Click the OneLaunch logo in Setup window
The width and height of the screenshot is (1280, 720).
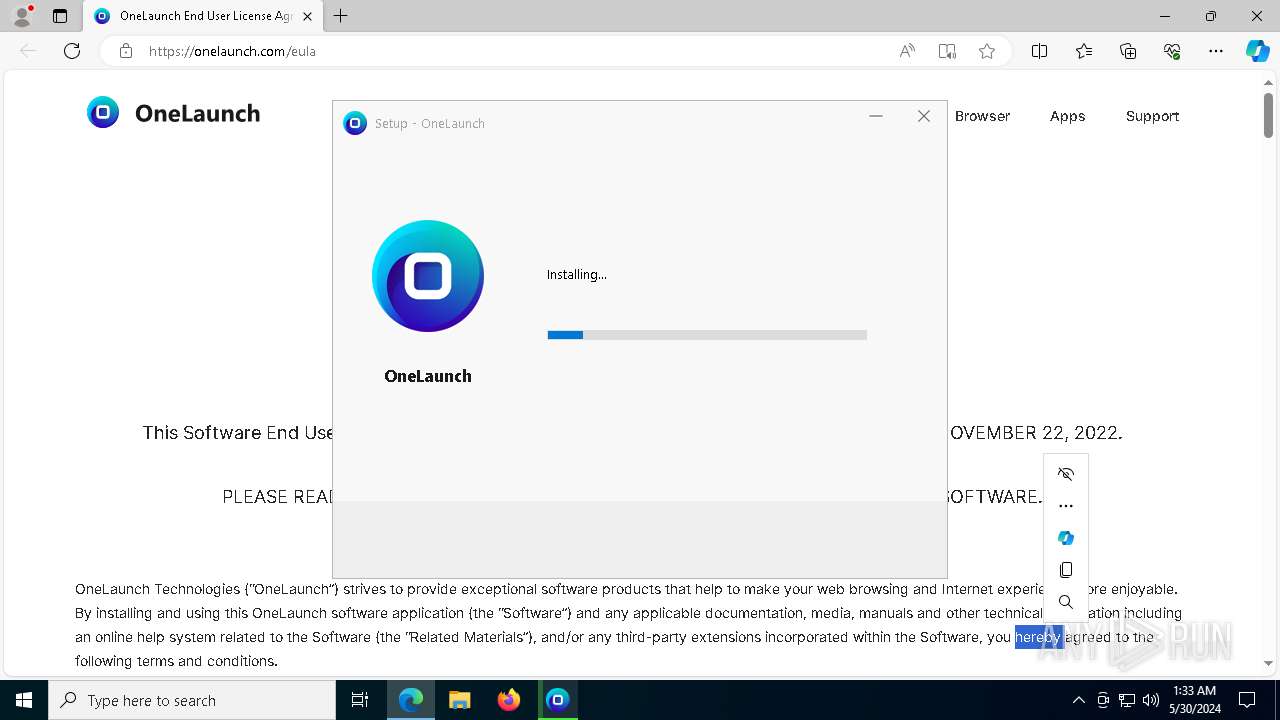click(428, 276)
